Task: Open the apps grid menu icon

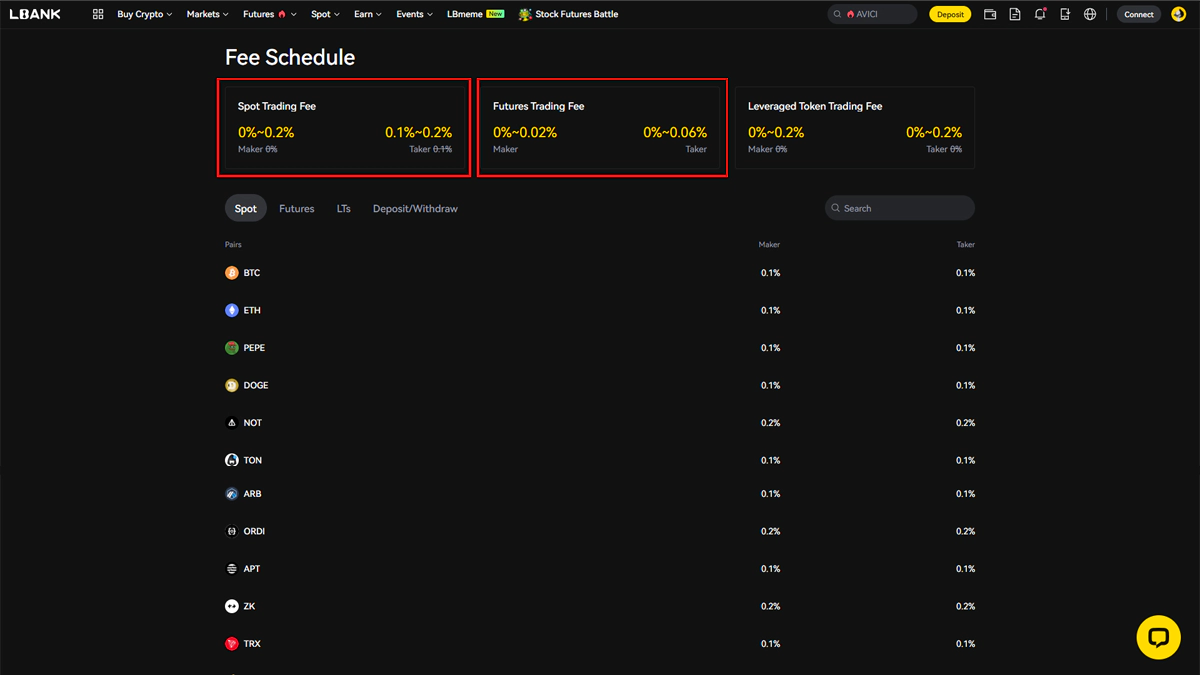Action: click(x=97, y=14)
